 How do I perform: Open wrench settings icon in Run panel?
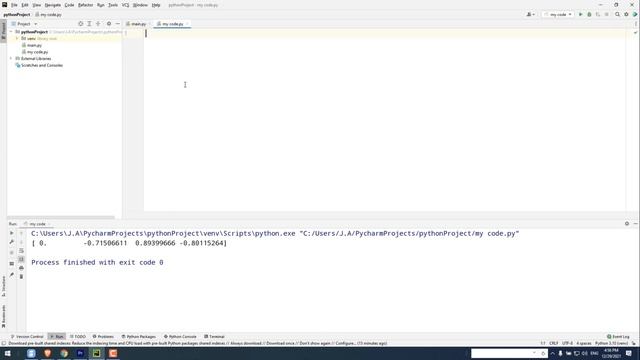tap(11, 242)
